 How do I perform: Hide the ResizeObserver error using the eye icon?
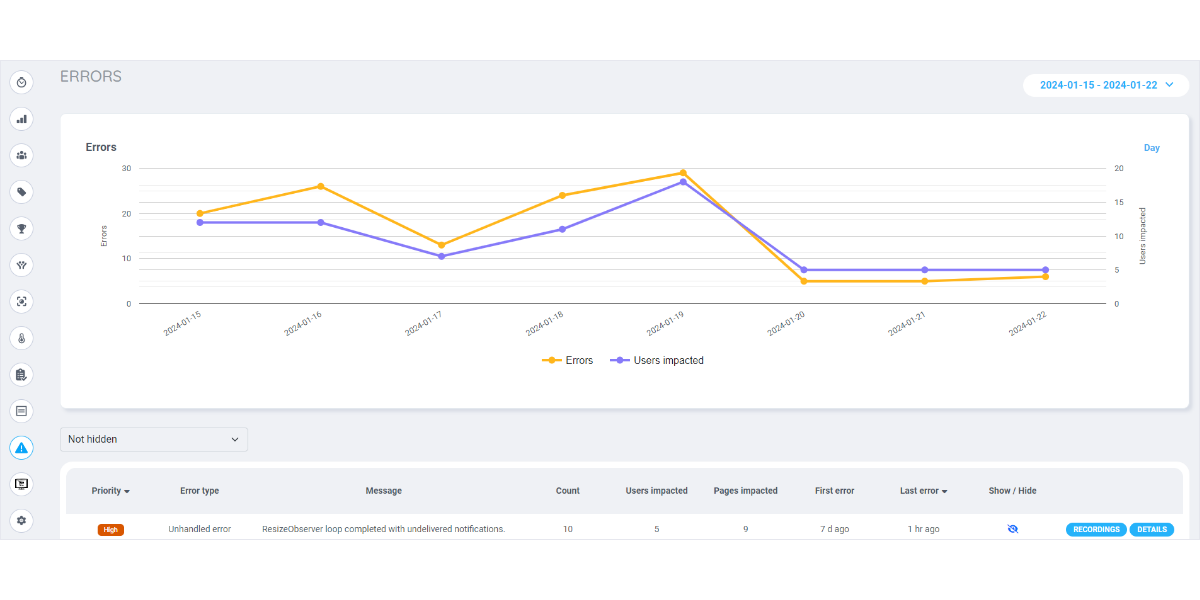[x=1012, y=529]
